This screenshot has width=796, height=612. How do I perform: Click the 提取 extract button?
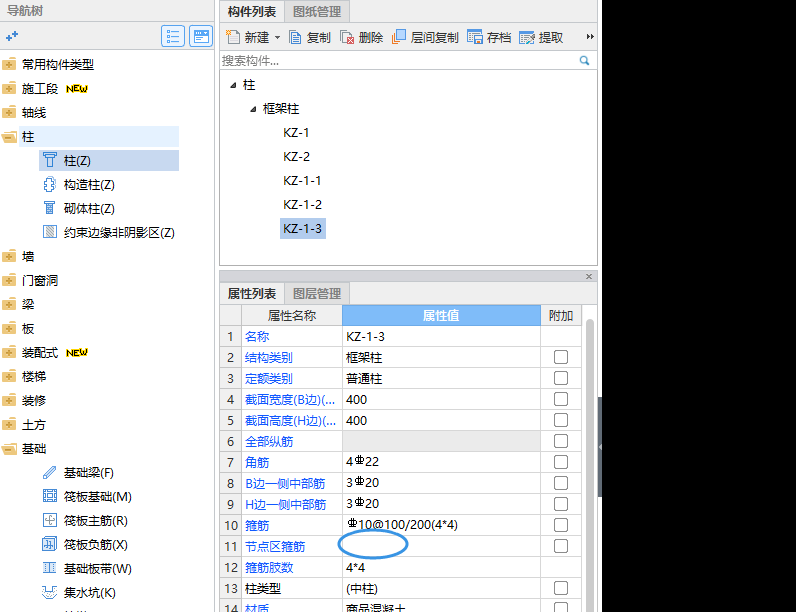click(x=541, y=38)
